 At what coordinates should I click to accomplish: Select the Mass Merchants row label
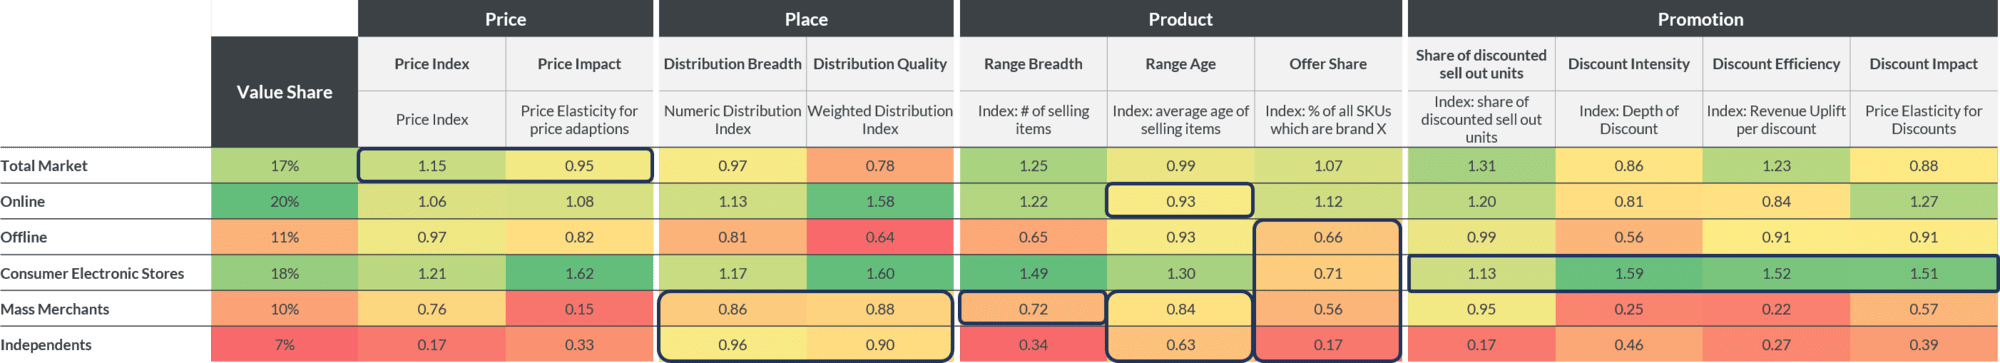pyautogui.click(x=55, y=309)
